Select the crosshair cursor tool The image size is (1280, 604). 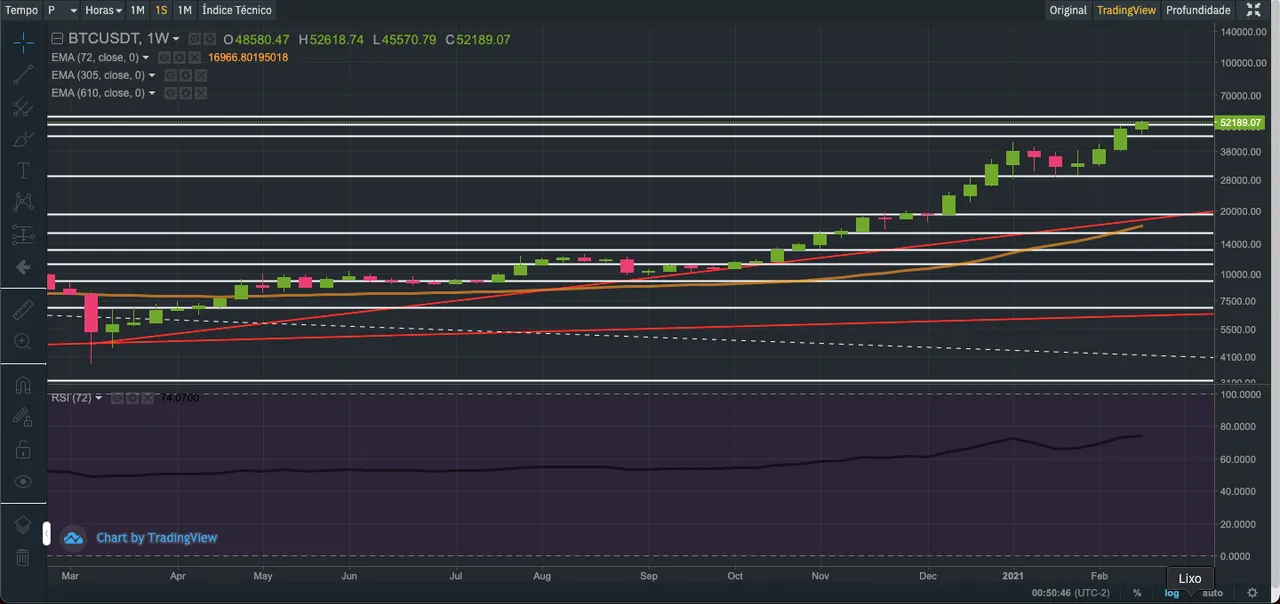(23, 43)
